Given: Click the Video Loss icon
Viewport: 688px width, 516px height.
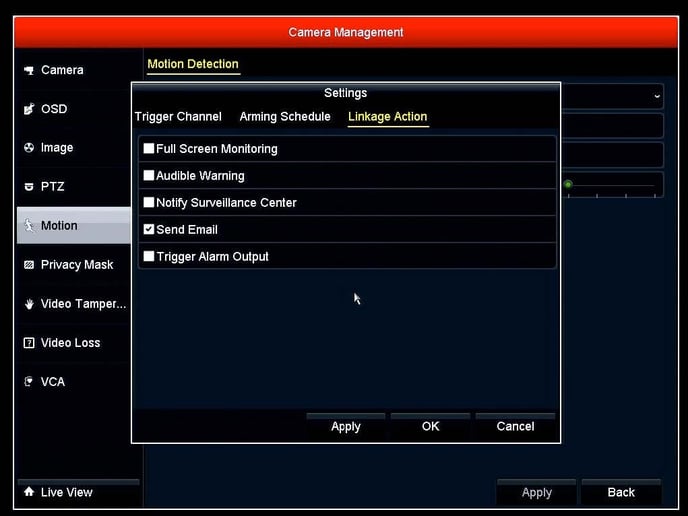Looking at the screenshot, I should point(29,343).
